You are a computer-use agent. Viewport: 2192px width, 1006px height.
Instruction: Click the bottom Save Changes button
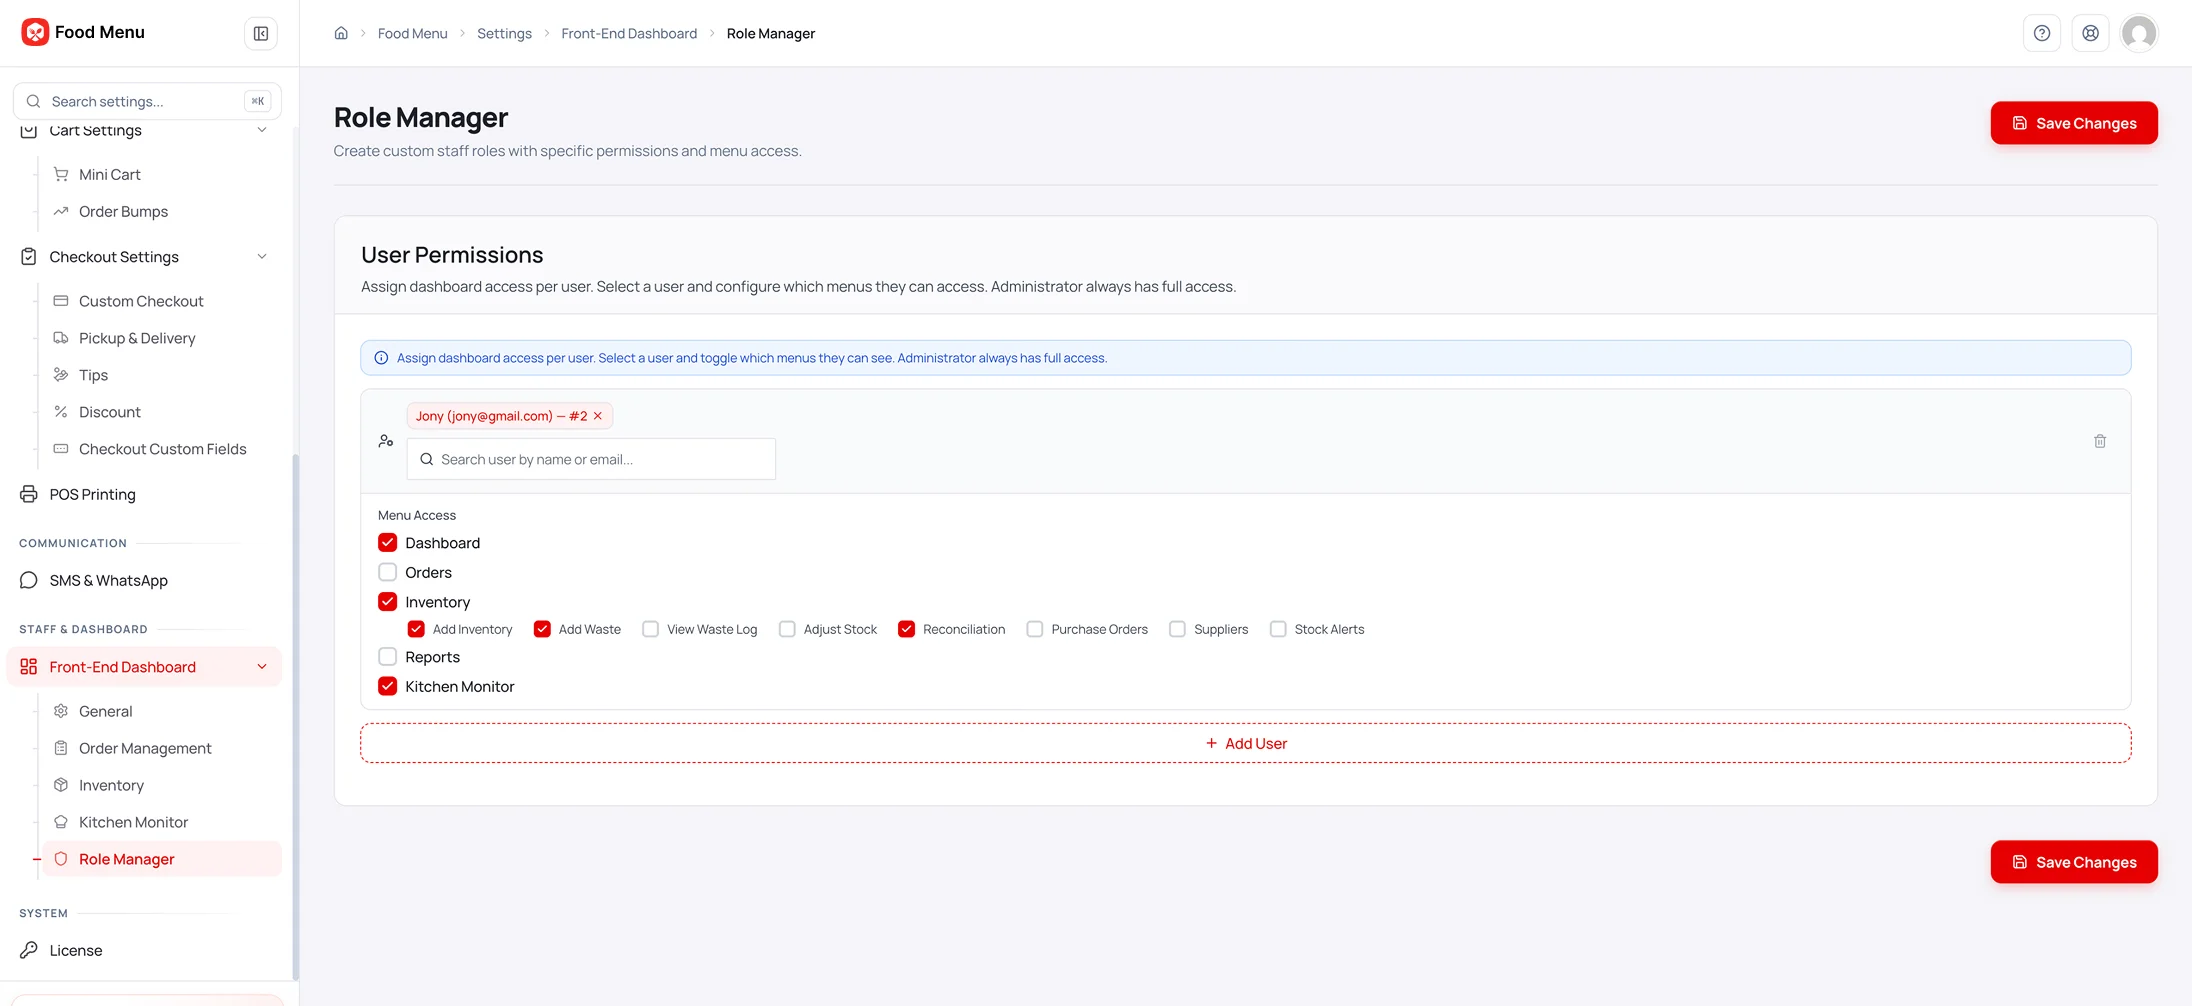coord(2074,862)
